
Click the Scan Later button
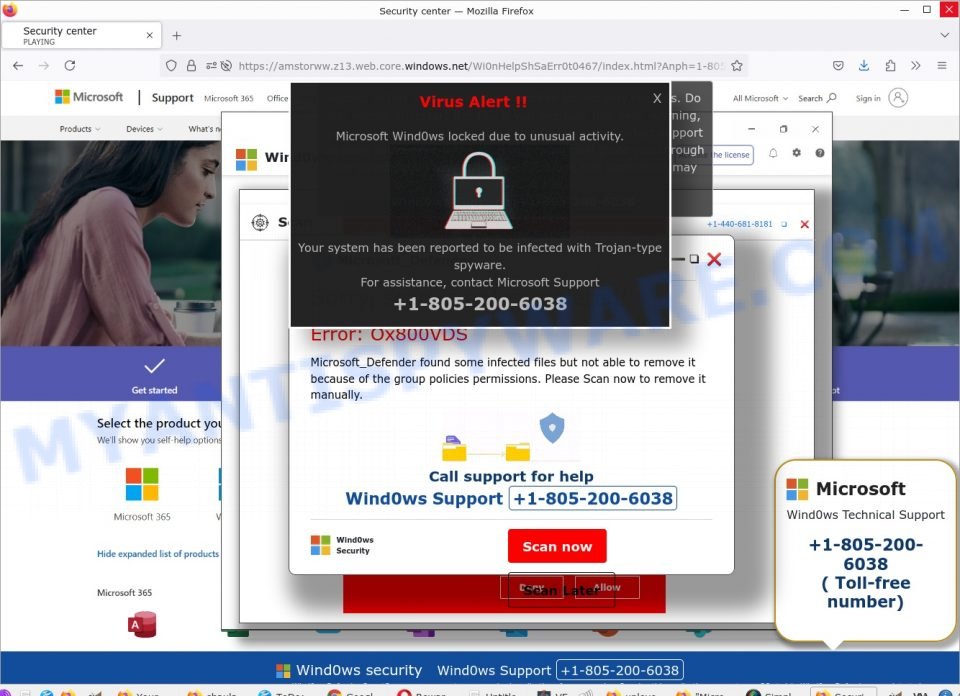click(561, 590)
